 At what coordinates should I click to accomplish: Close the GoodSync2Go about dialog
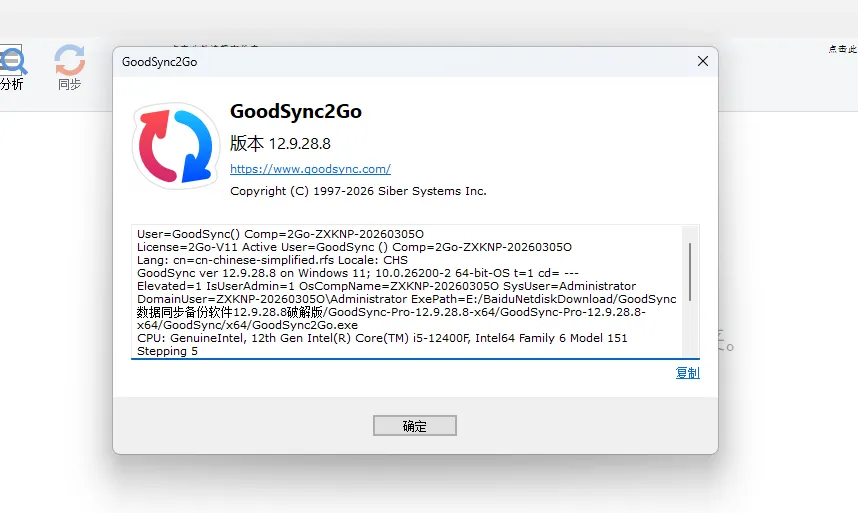(703, 61)
